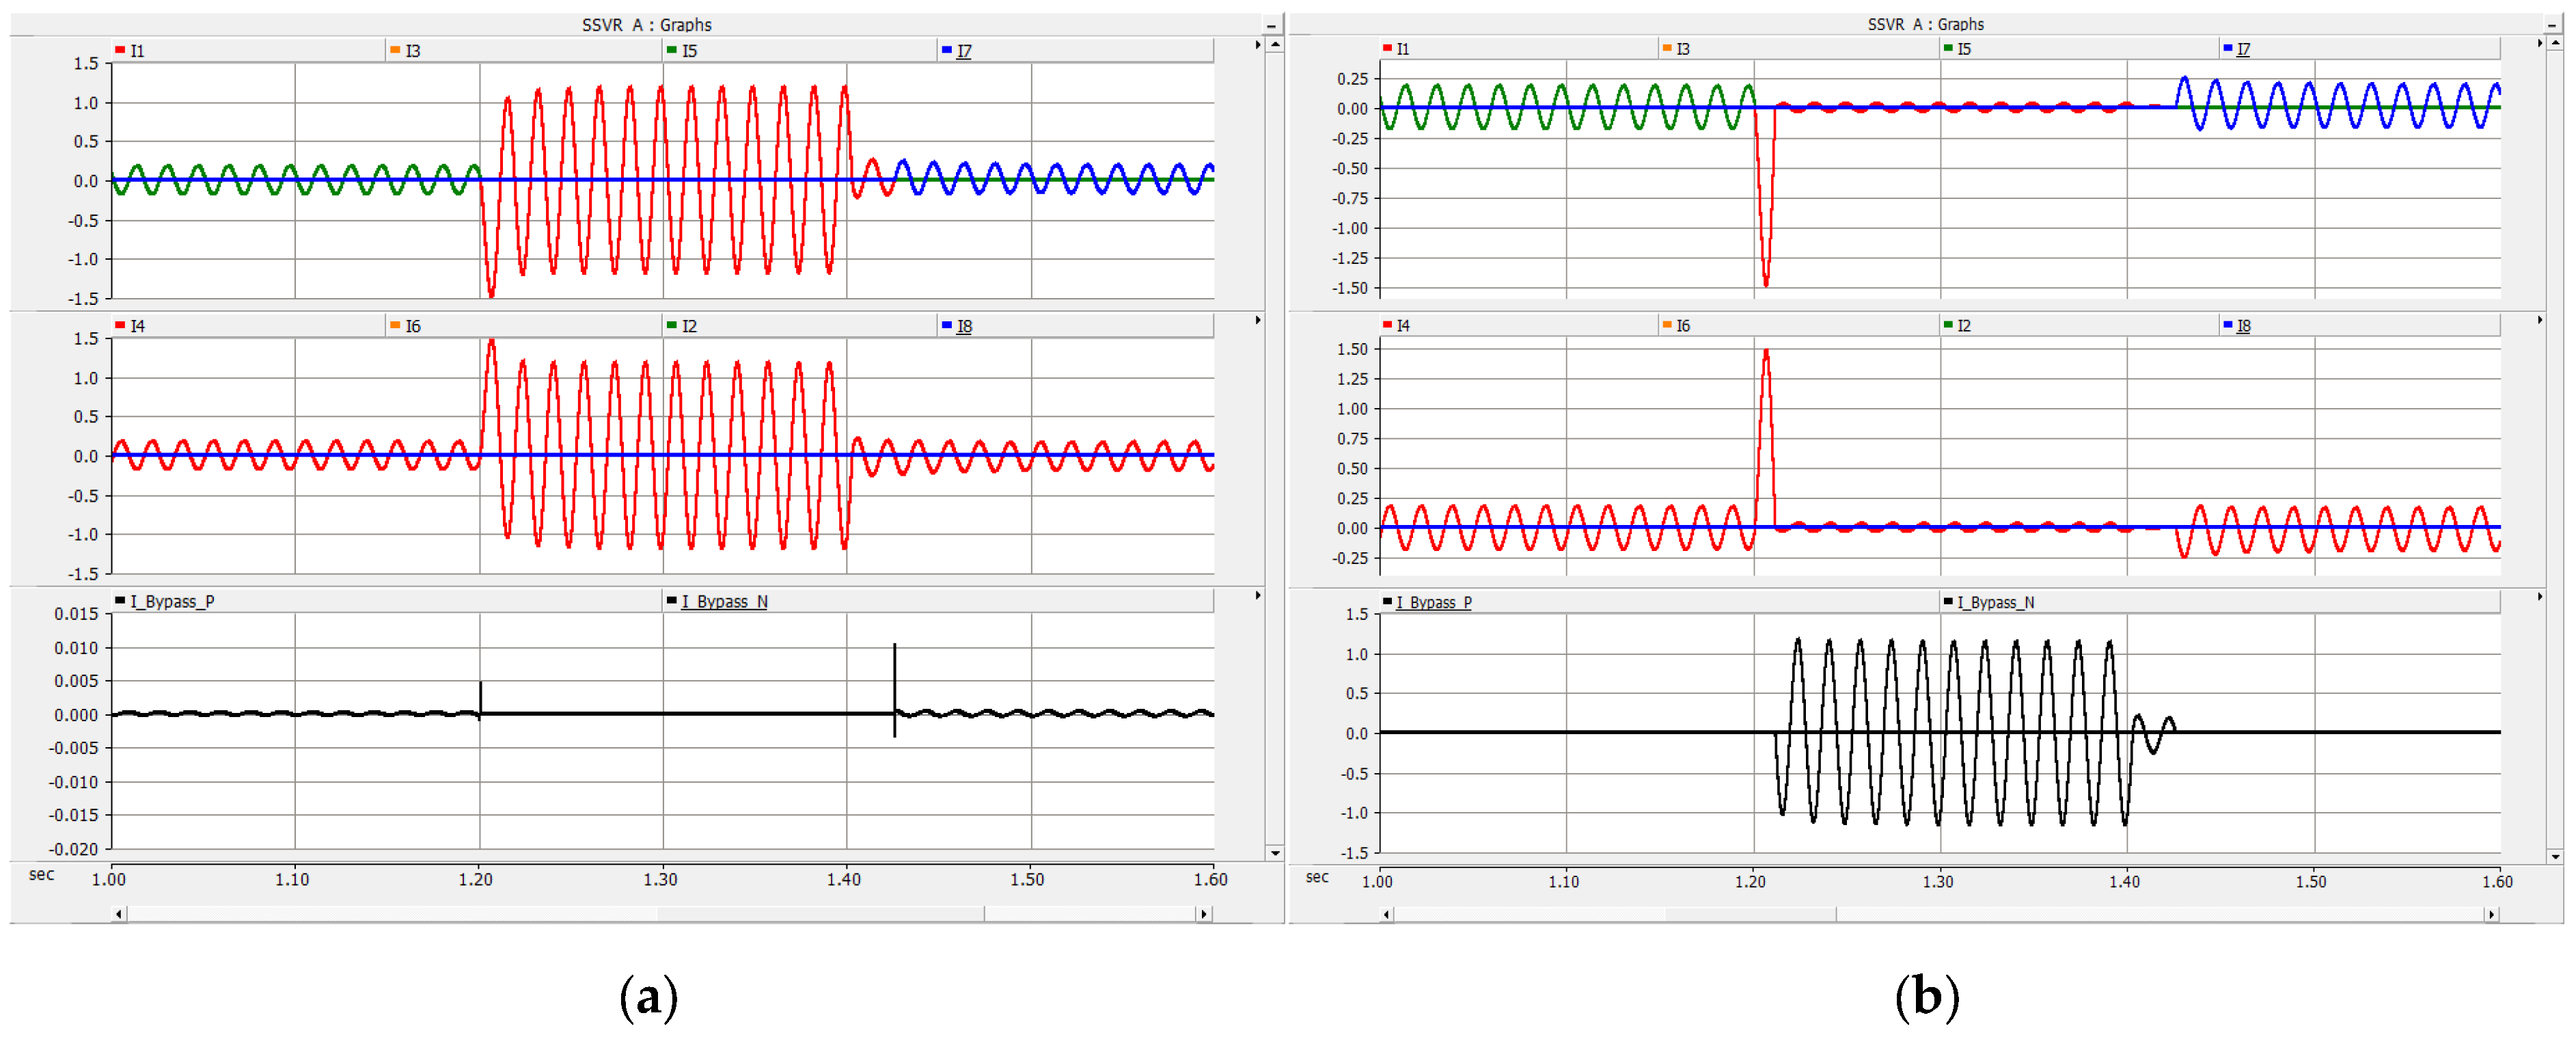
Task: Minimize the right SSVR A Graphs frame
Action: [2553, 25]
